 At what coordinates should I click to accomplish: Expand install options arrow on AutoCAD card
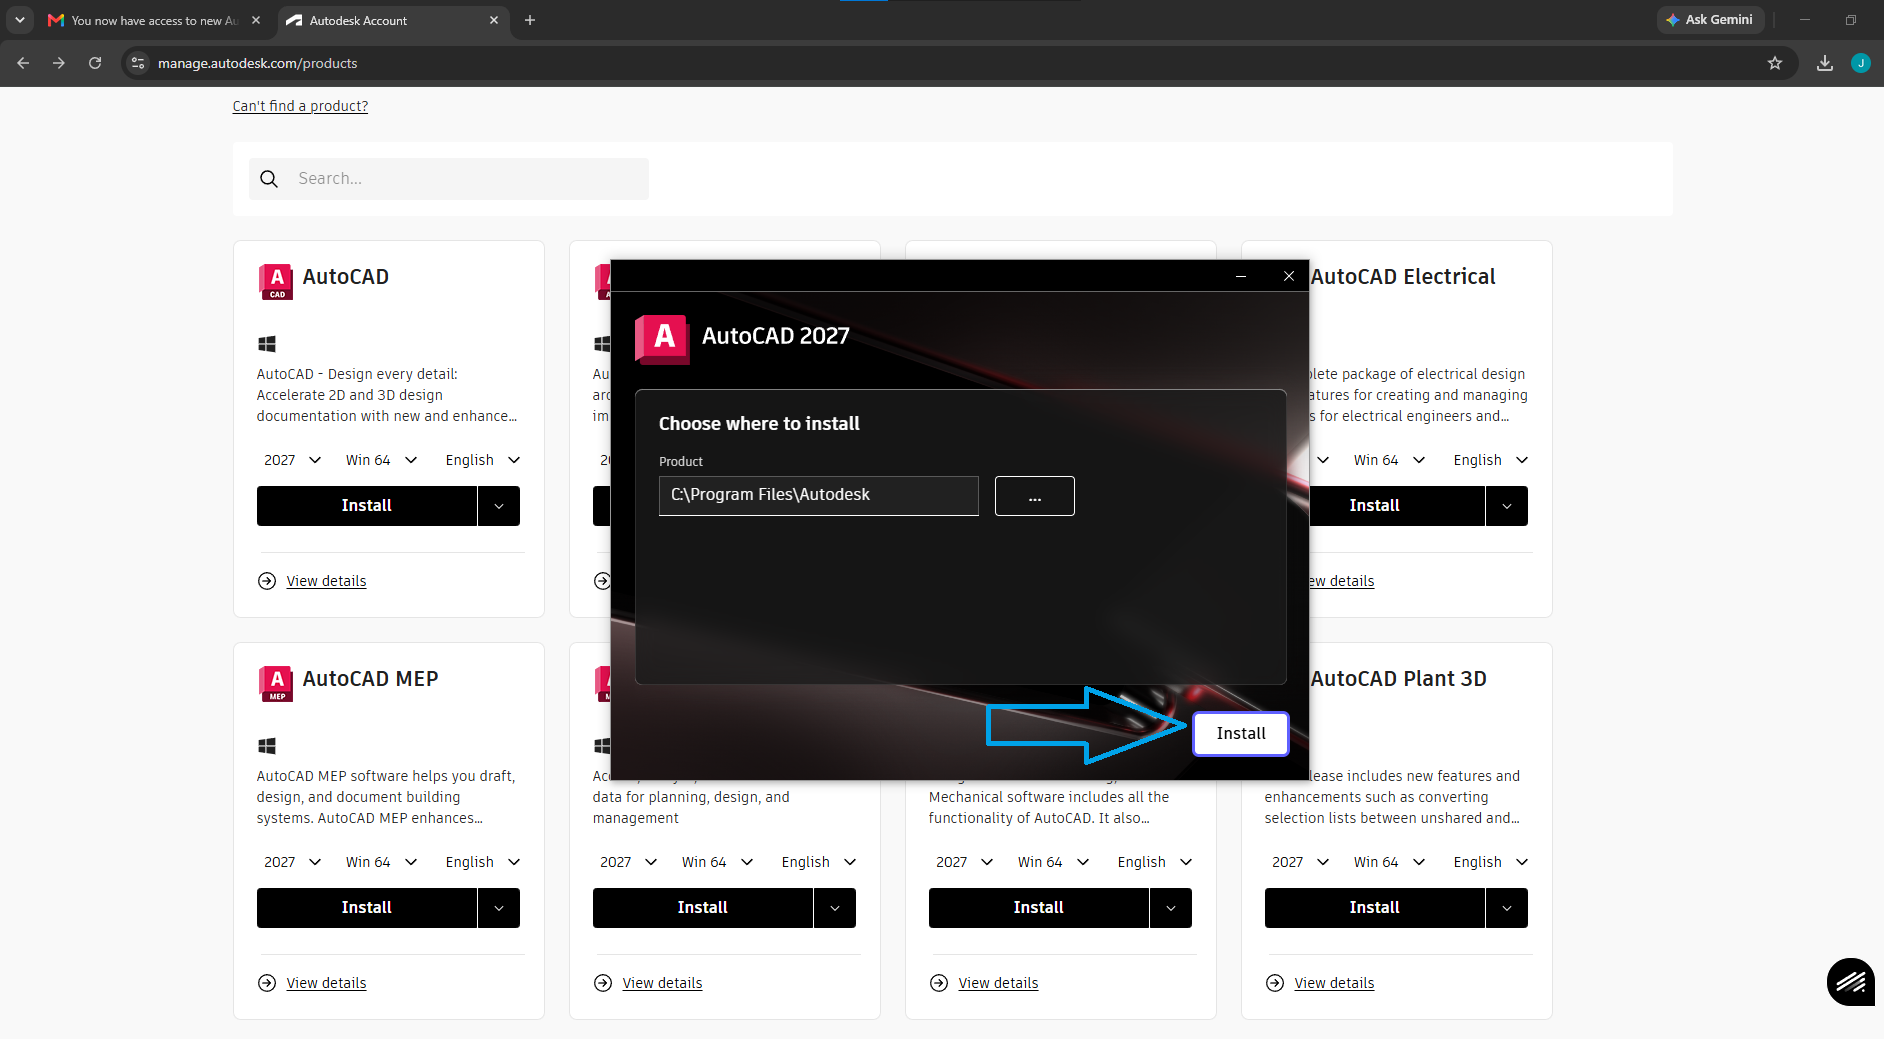click(x=499, y=506)
